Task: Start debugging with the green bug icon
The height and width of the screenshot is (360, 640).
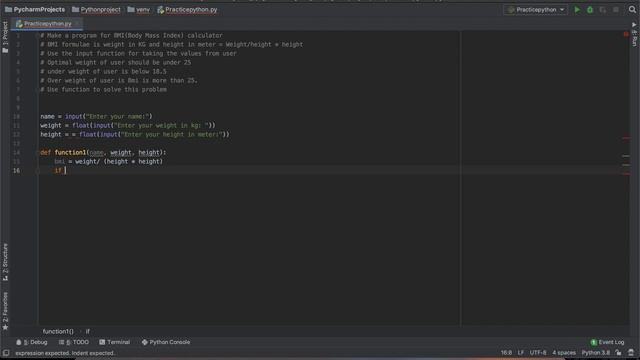Action: 590,9
